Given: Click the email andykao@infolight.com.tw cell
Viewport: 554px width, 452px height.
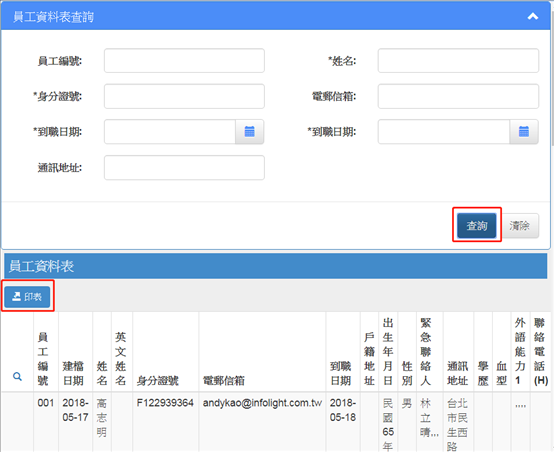Looking at the screenshot, I should (262, 403).
